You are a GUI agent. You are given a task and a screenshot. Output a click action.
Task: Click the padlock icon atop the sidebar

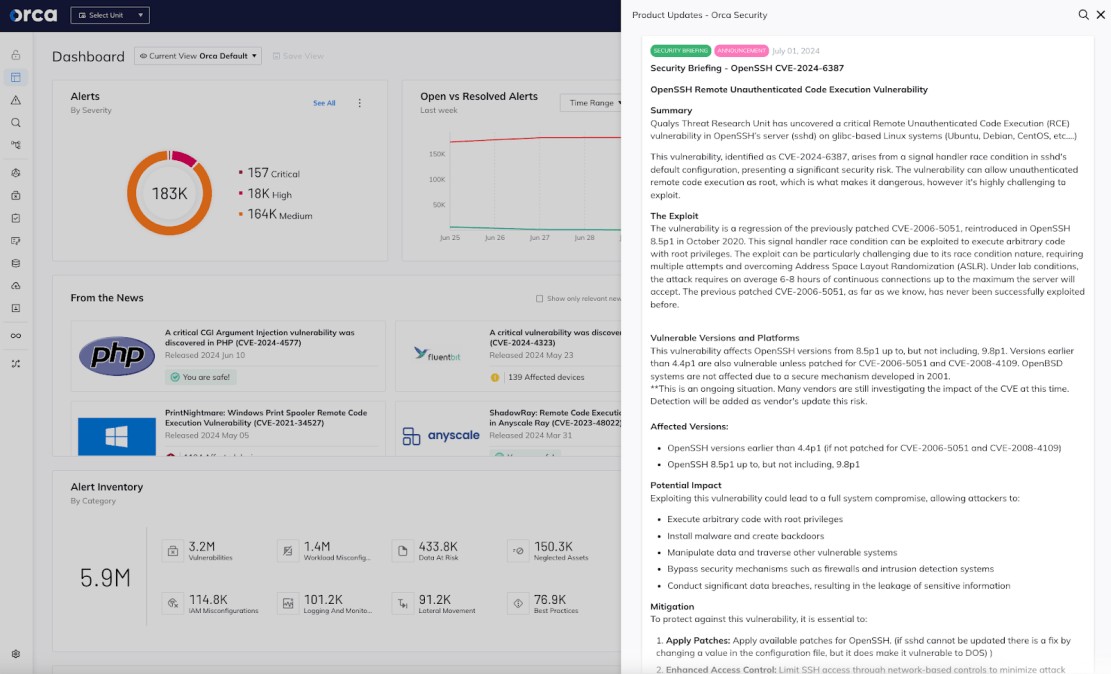pos(15,55)
